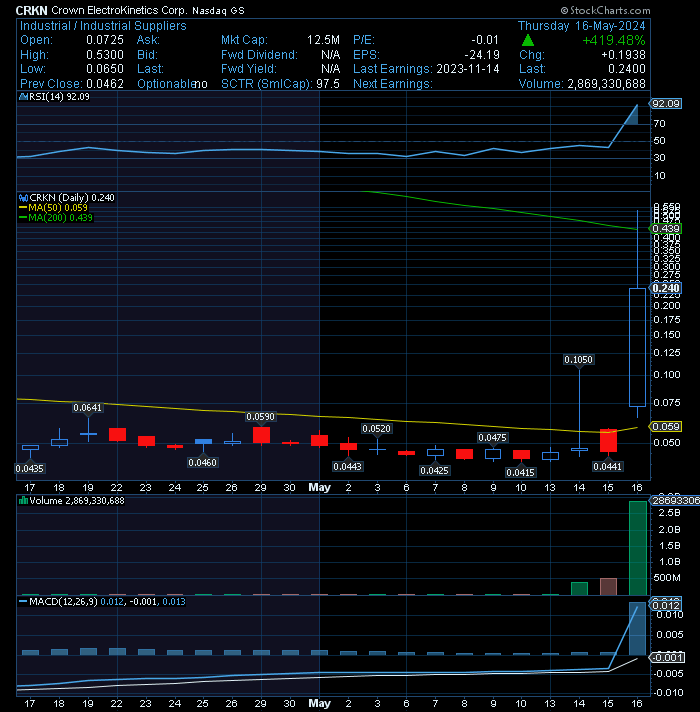Click the 0.0590 price annotation
Viewport: 700px width, 712px height.
(261, 416)
